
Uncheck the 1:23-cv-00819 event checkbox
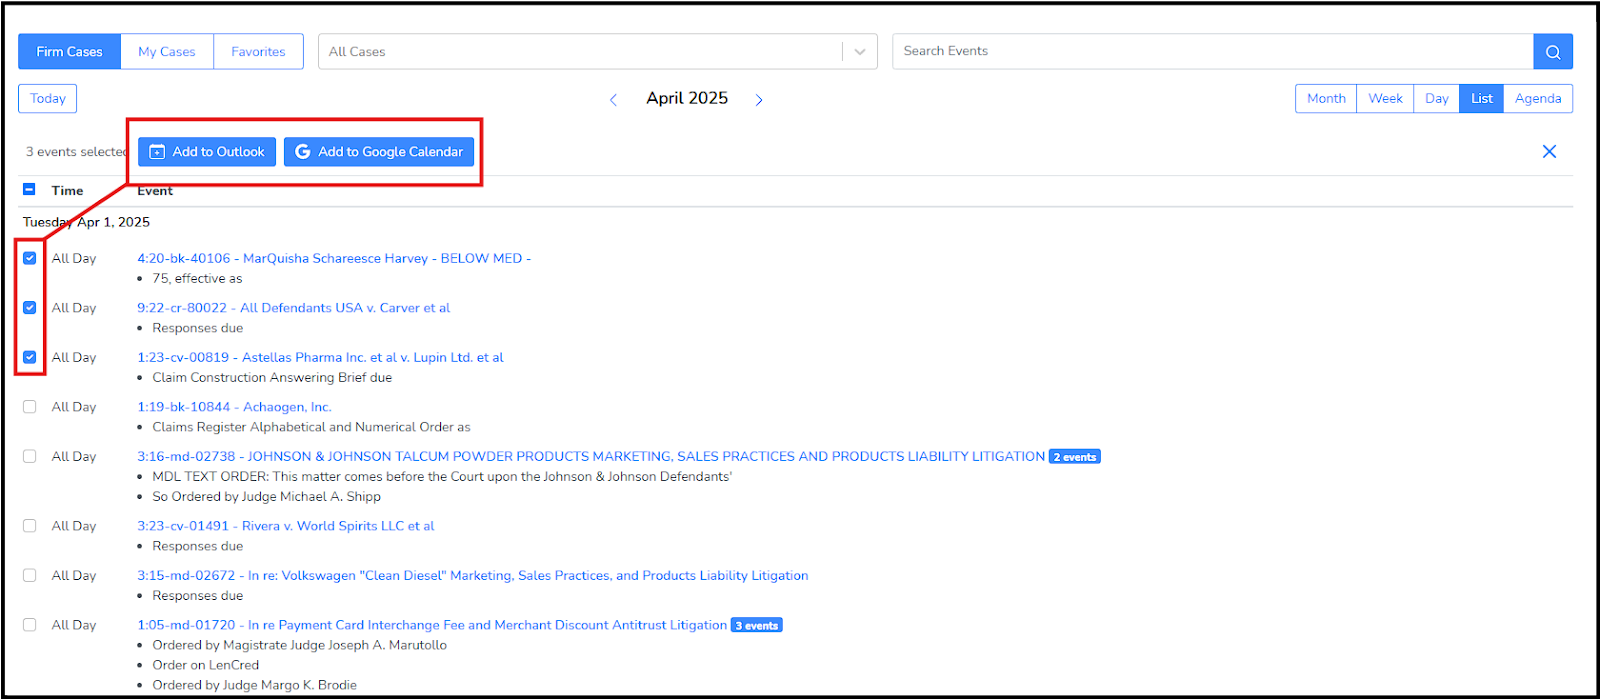30,357
